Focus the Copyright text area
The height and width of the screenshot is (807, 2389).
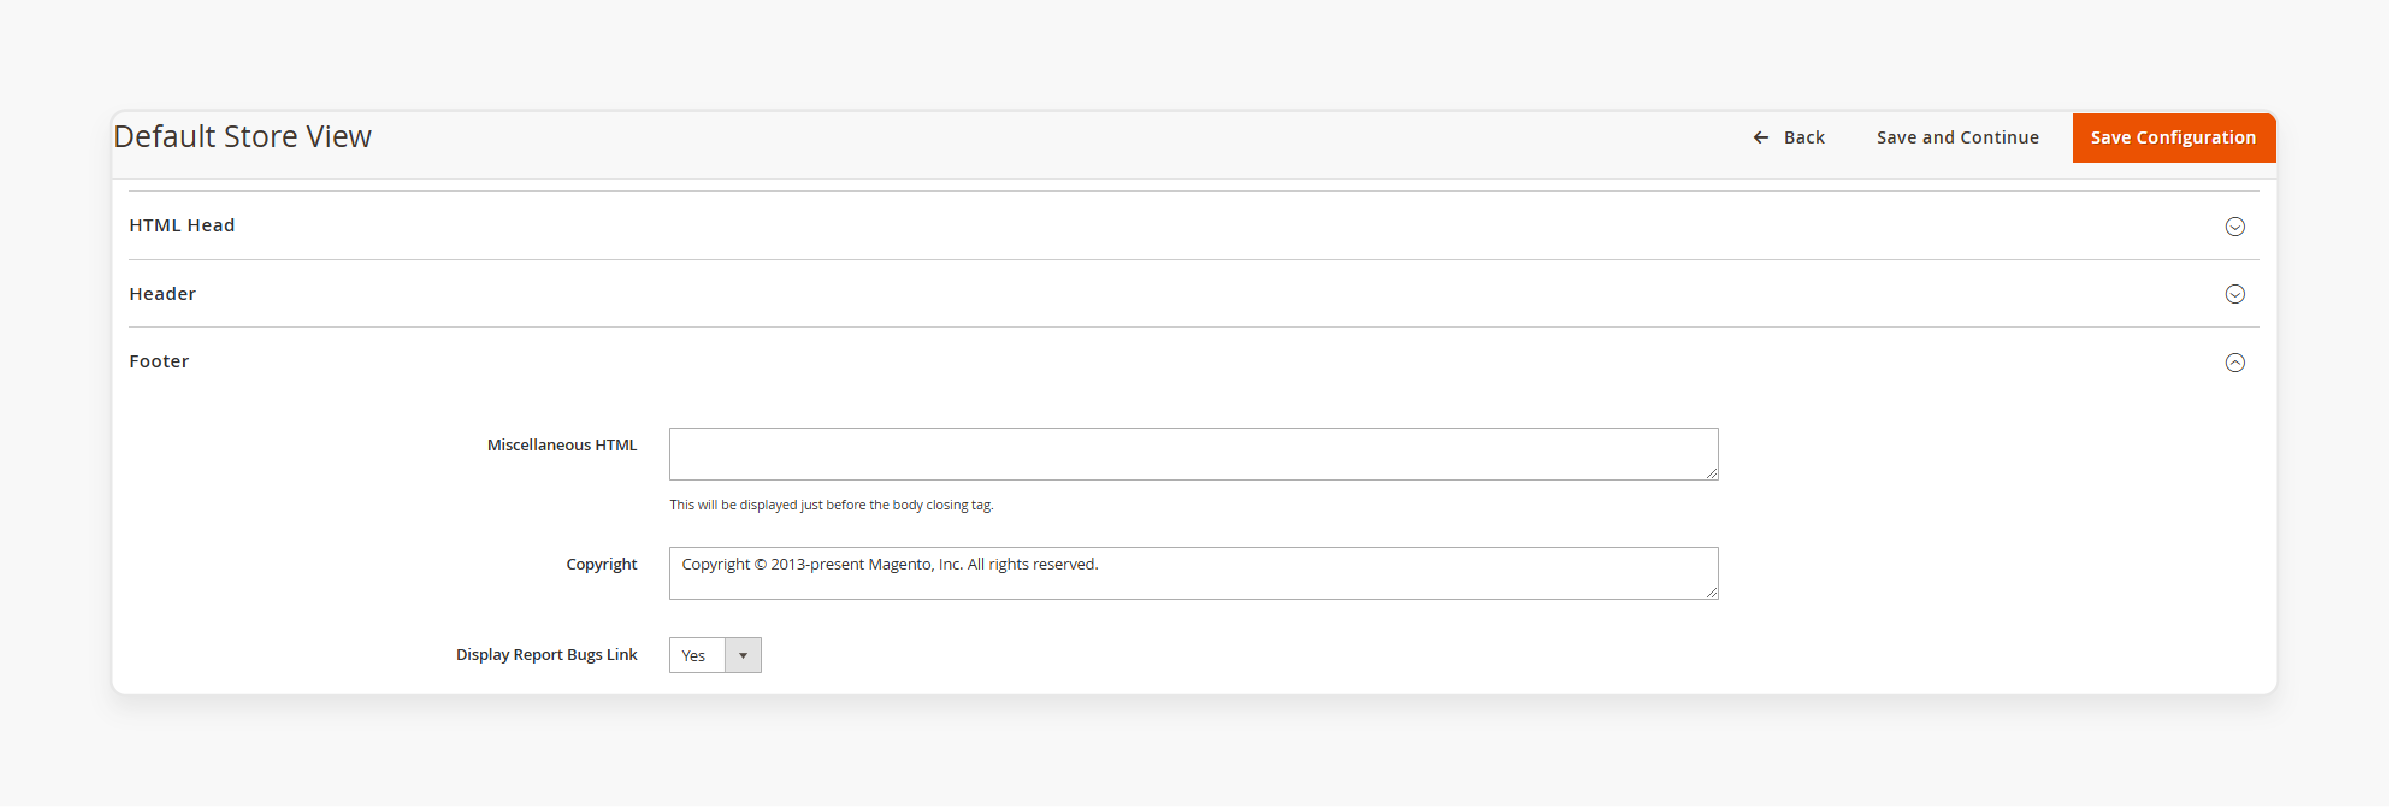coord(1193,573)
